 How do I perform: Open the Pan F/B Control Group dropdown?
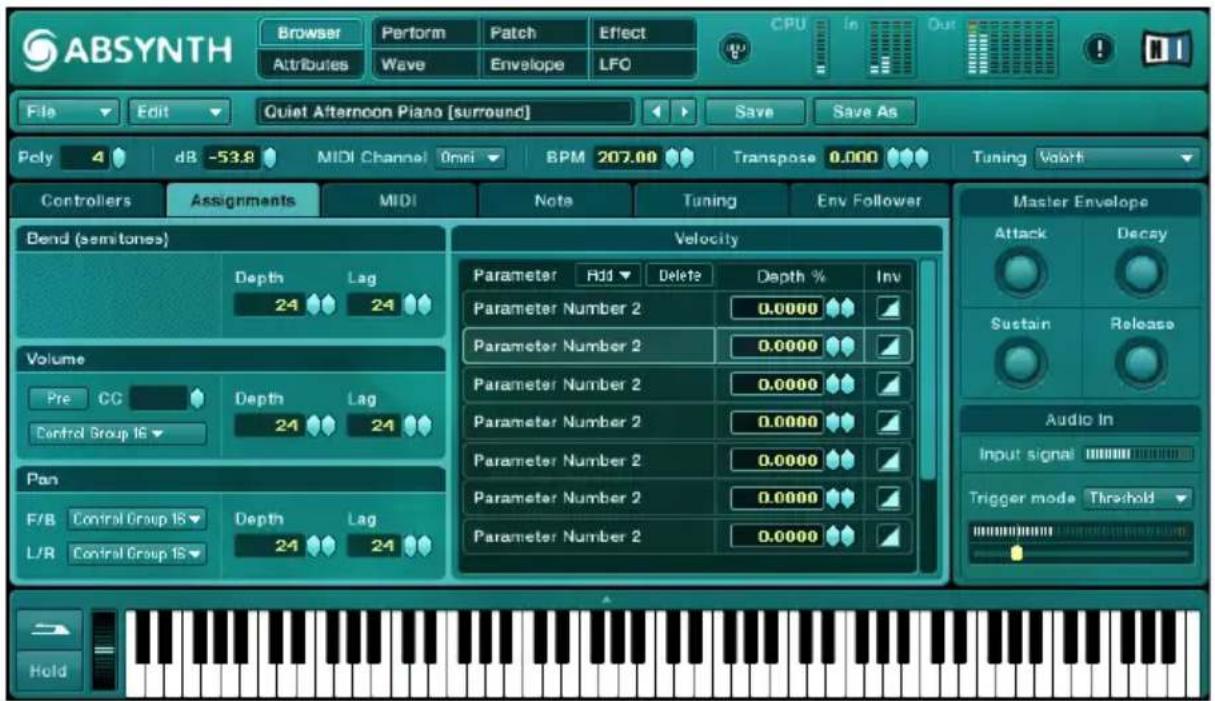coord(136,519)
